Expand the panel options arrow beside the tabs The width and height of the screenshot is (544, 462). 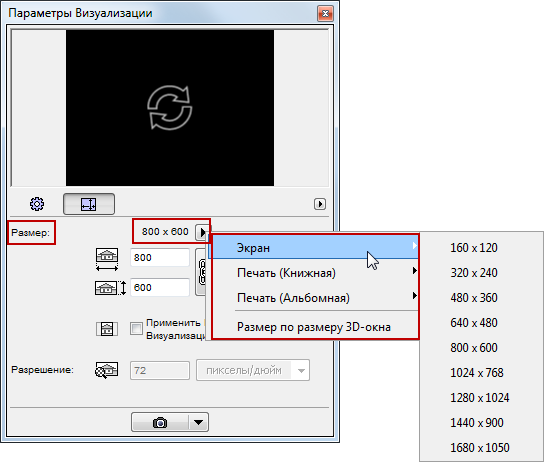coord(320,204)
